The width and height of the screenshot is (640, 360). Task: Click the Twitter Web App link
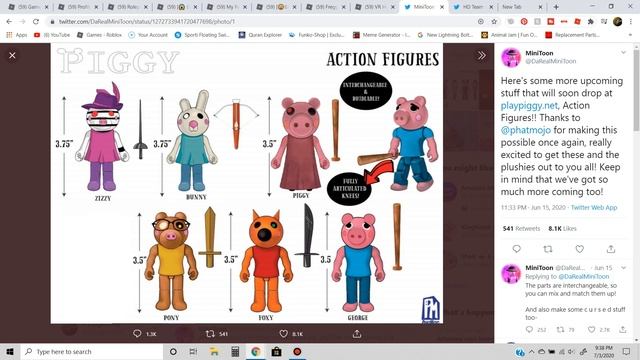[x=594, y=207]
